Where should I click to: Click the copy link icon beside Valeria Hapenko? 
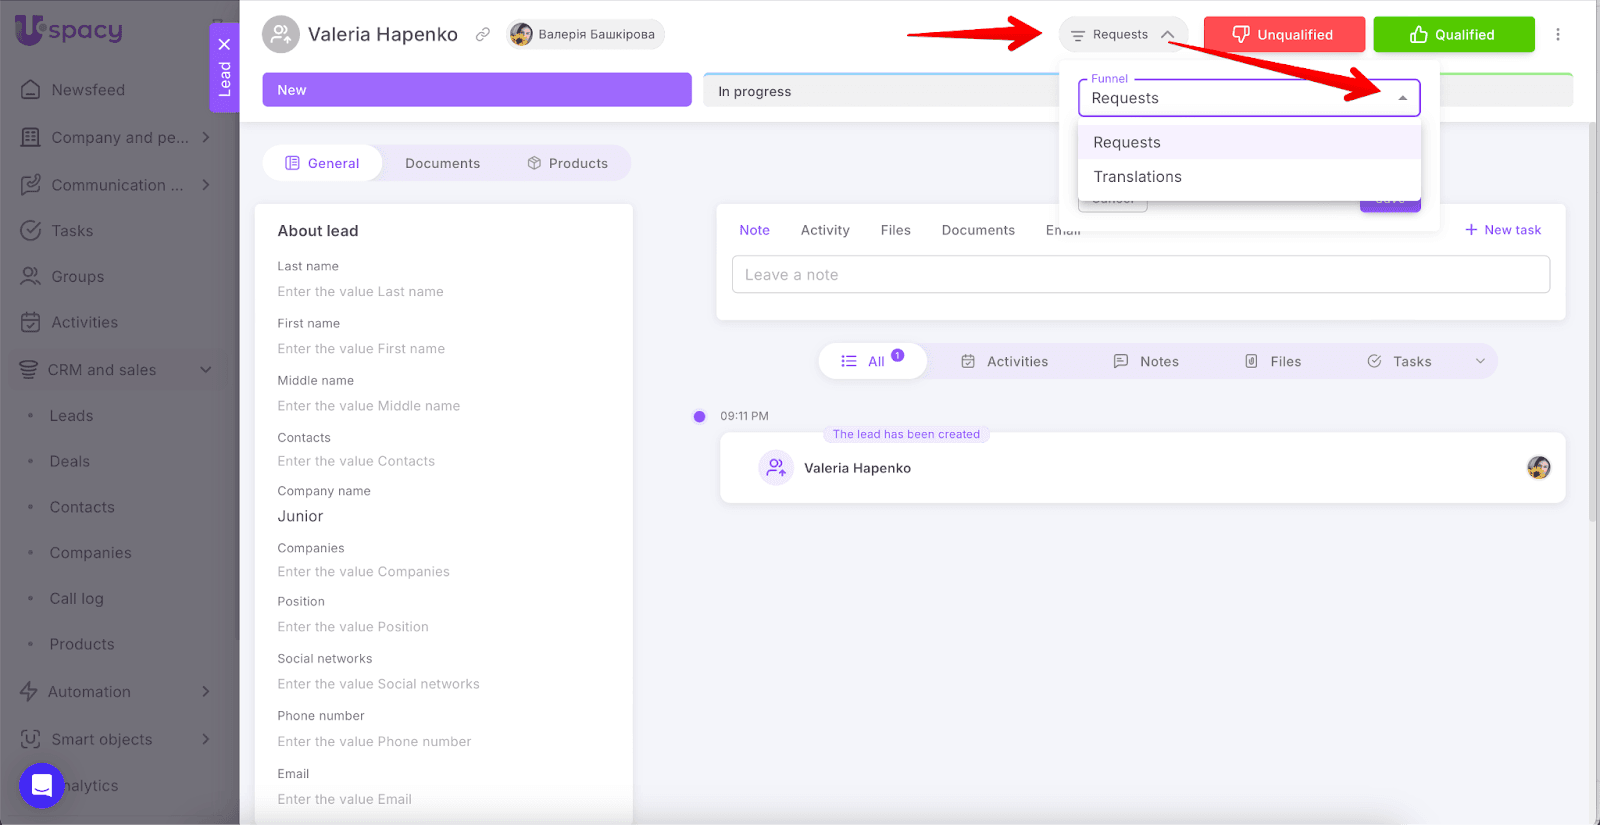482,34
